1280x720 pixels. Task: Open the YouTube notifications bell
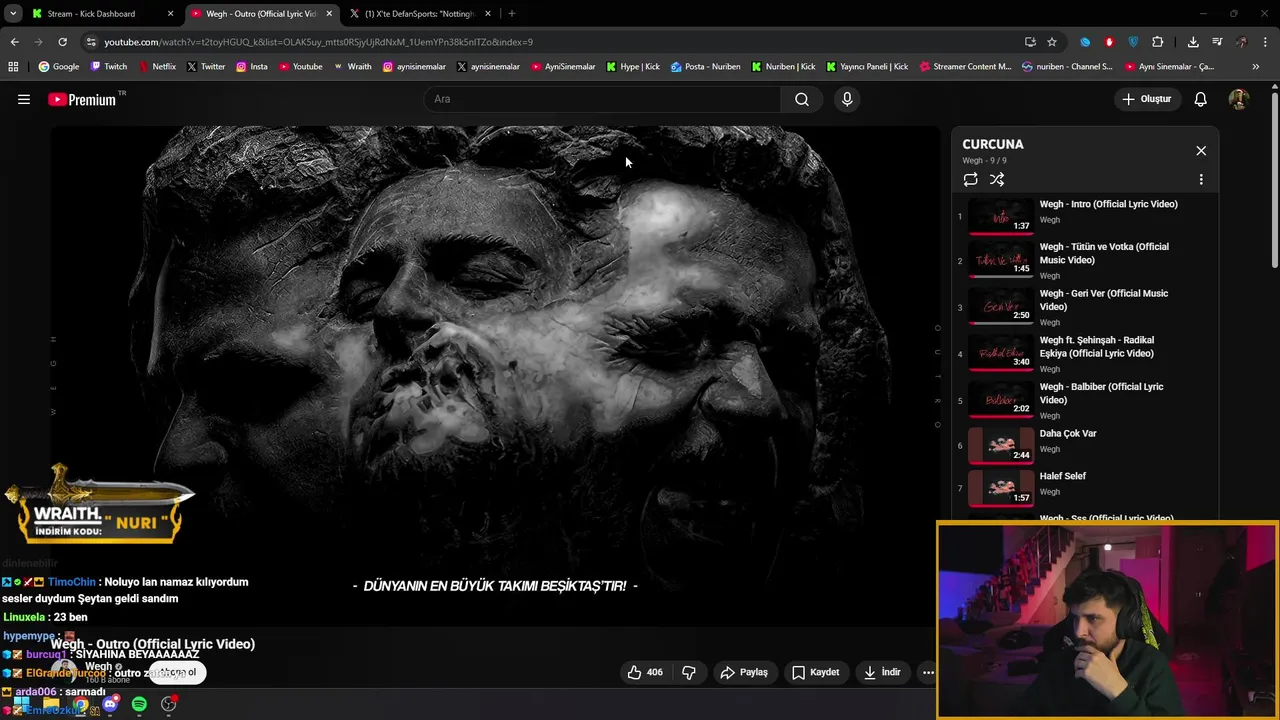pyautogui.click(x=1201, y=99)
